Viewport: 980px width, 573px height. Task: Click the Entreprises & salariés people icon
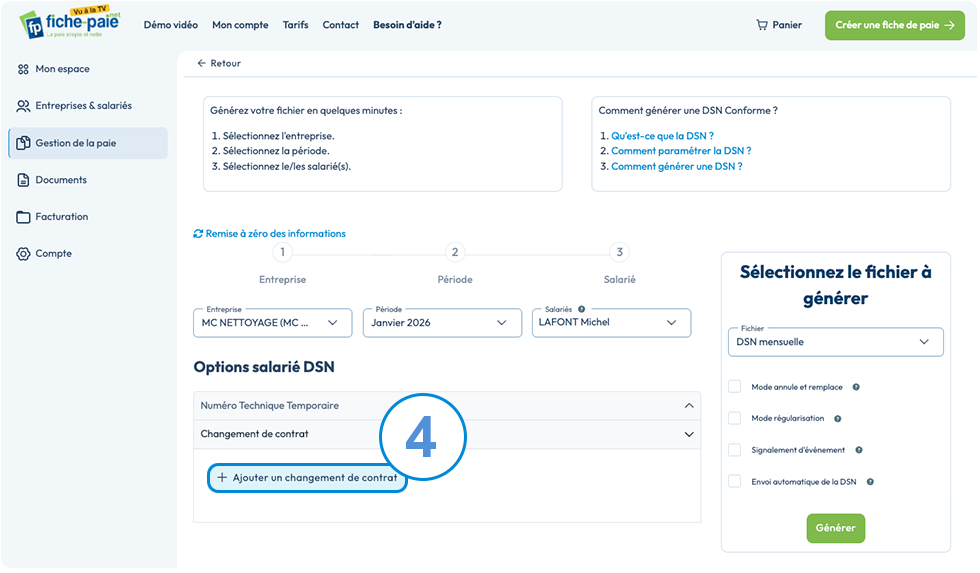23,106
